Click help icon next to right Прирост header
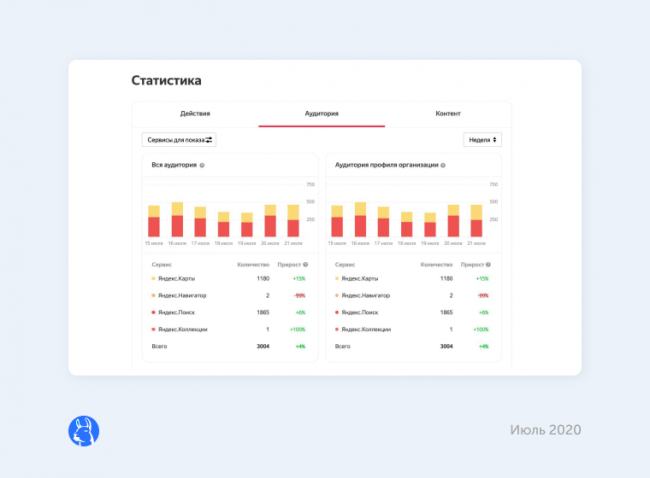The height and width of the screenshot is (478, 650). 489,264
